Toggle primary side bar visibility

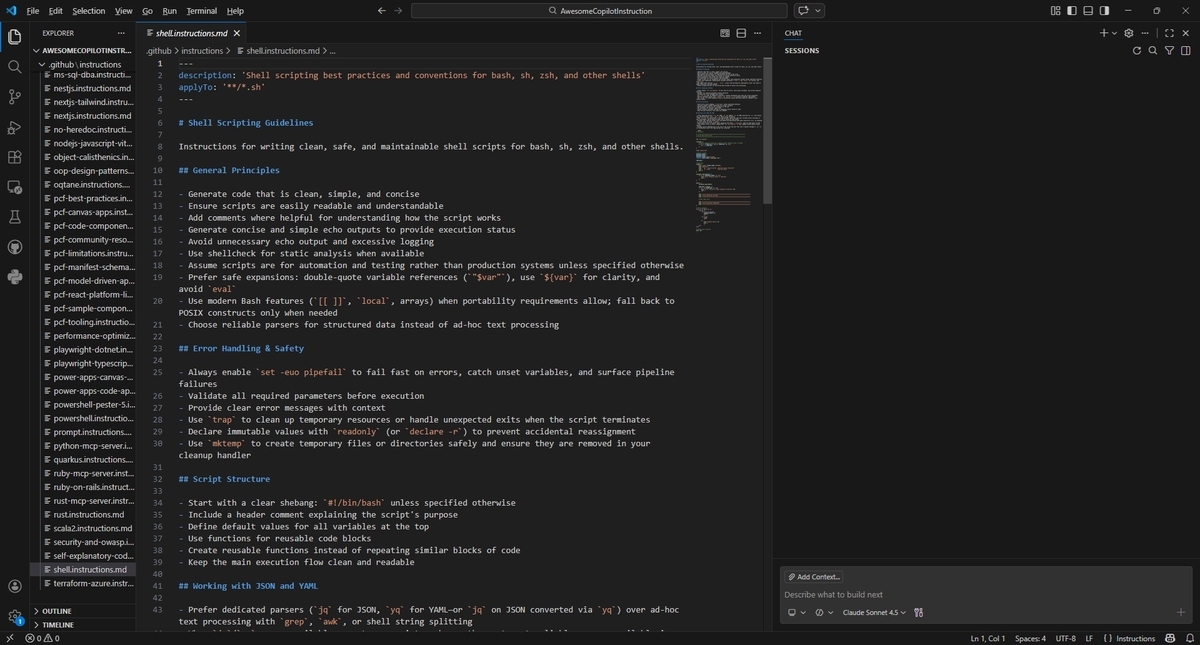[x=1072, y=10]
